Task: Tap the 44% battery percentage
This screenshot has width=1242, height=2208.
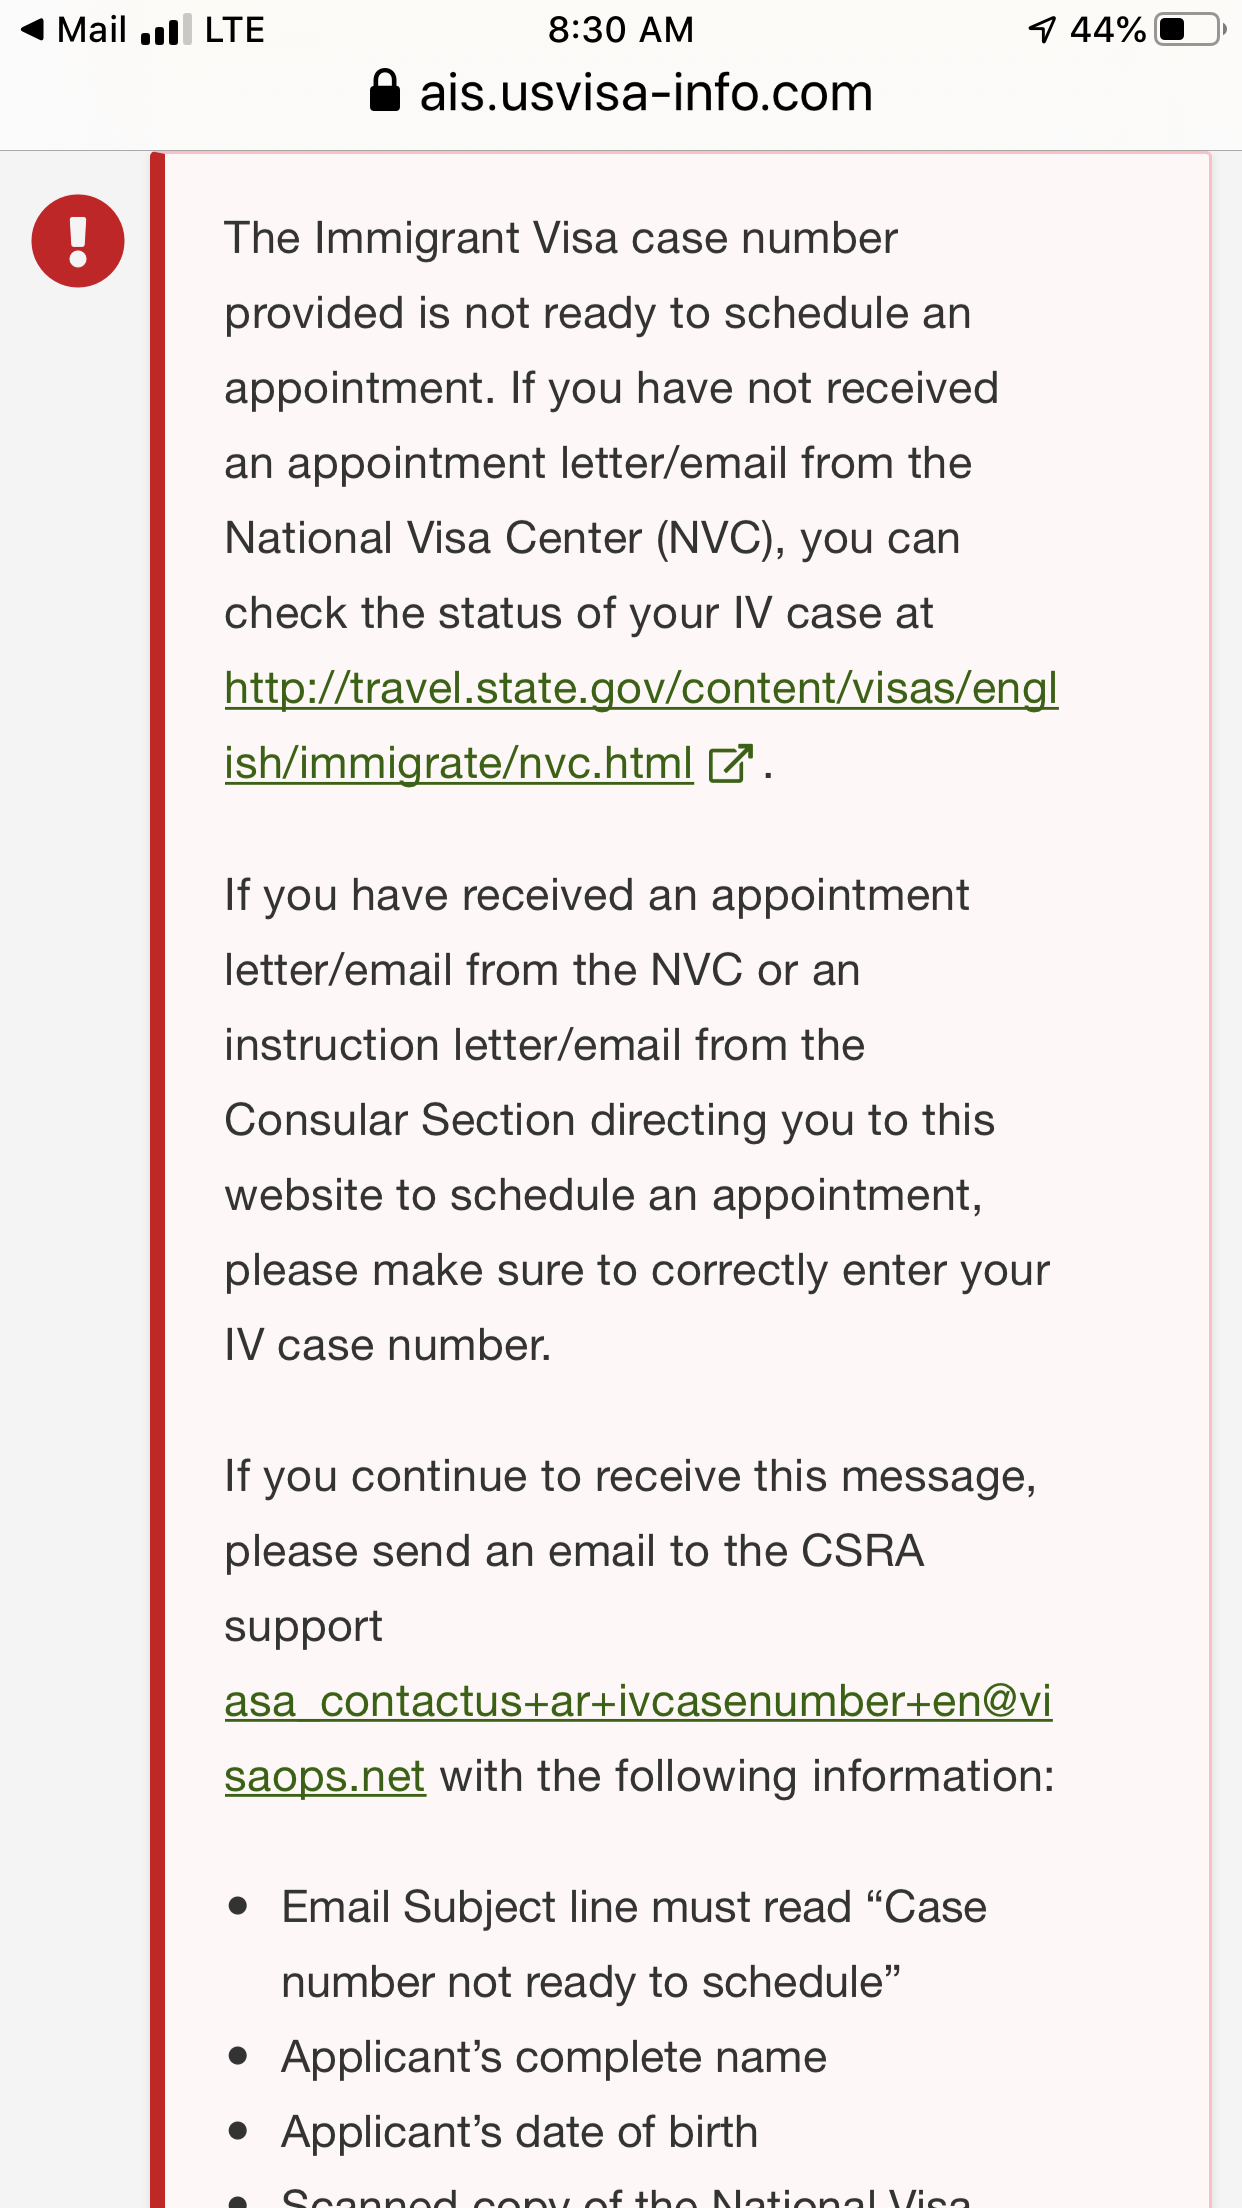Action: tap(1108, 30)
